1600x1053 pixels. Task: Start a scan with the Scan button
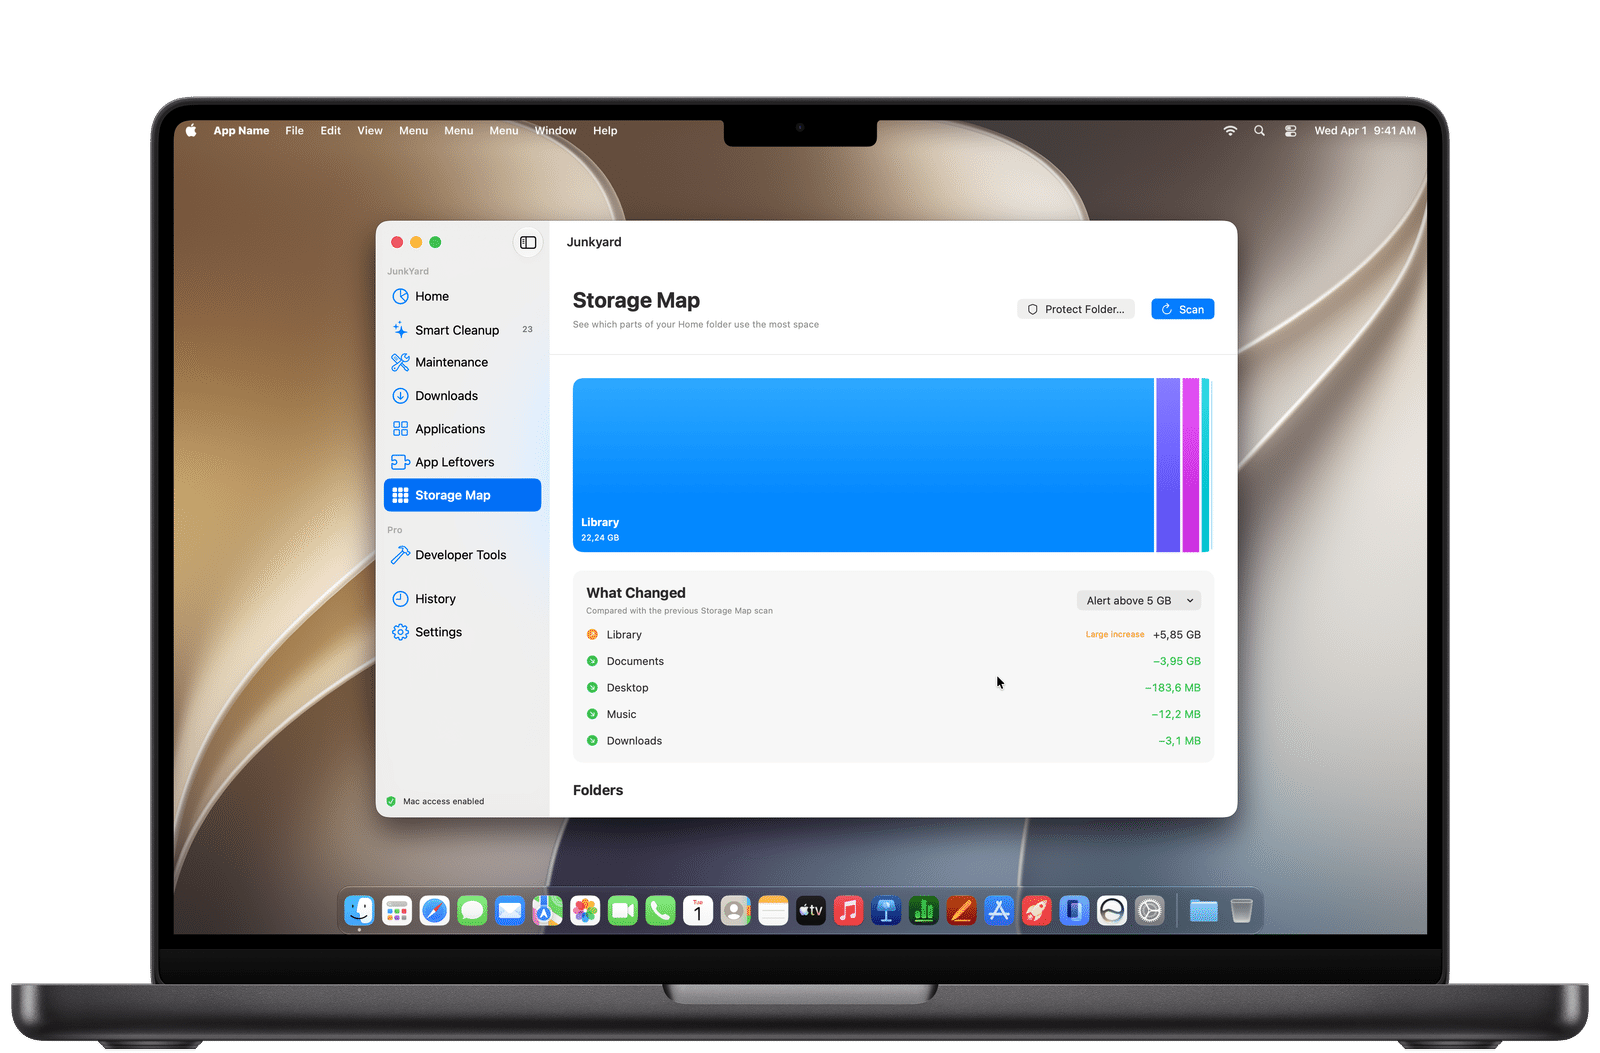(1183, 309)
